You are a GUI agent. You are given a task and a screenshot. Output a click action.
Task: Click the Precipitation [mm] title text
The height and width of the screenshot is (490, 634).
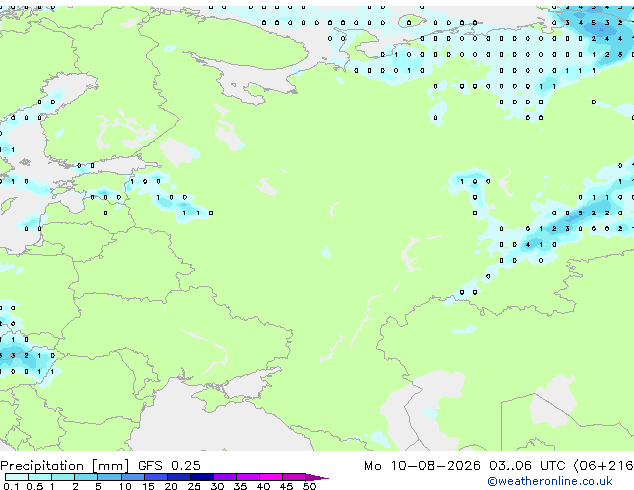(65, 466)
